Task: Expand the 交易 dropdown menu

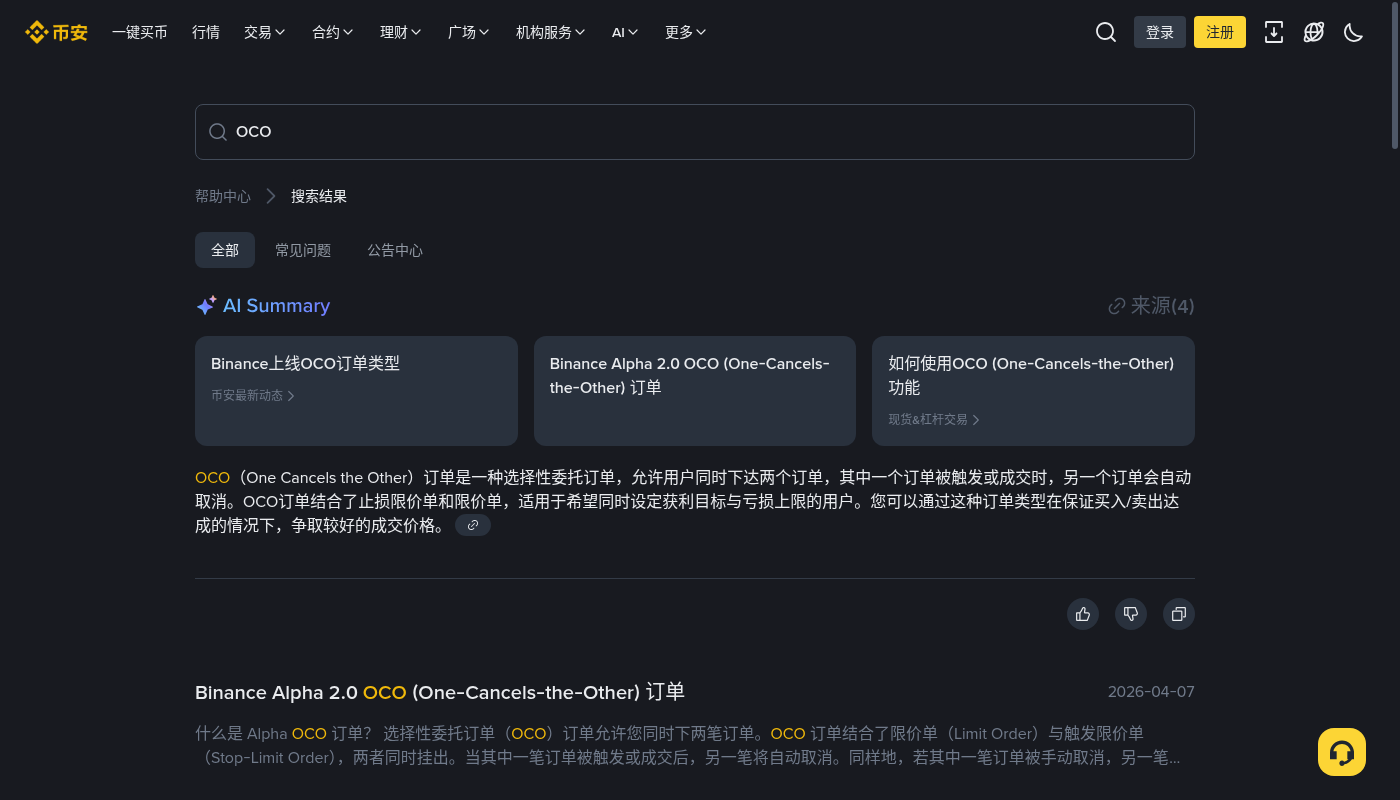Action: [265, 32]
